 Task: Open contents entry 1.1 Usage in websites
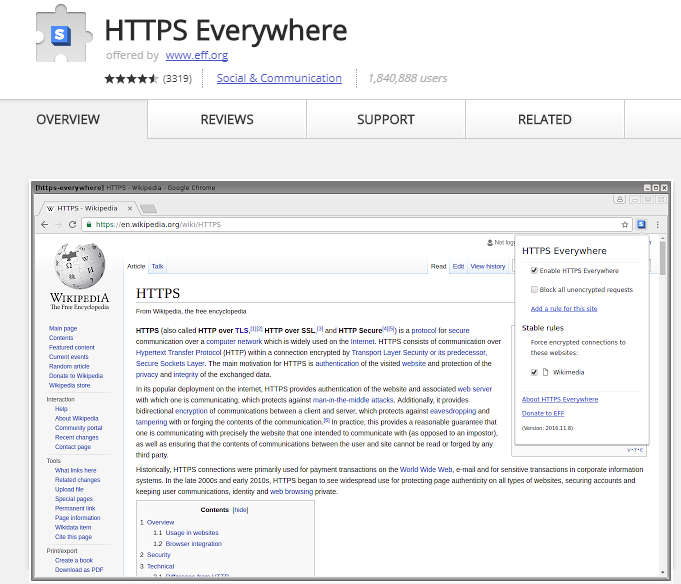point(192,533)
